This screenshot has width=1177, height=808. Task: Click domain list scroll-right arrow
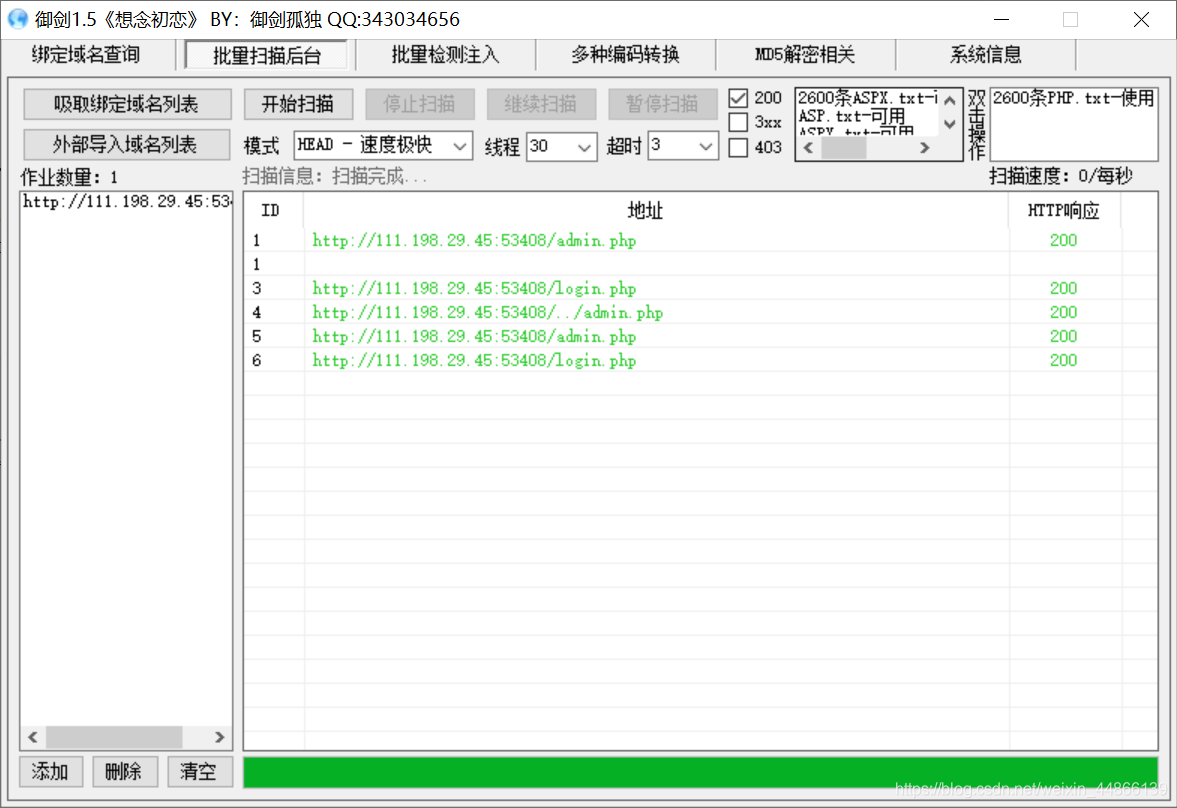pyautogui.click(x=219, y=737)
